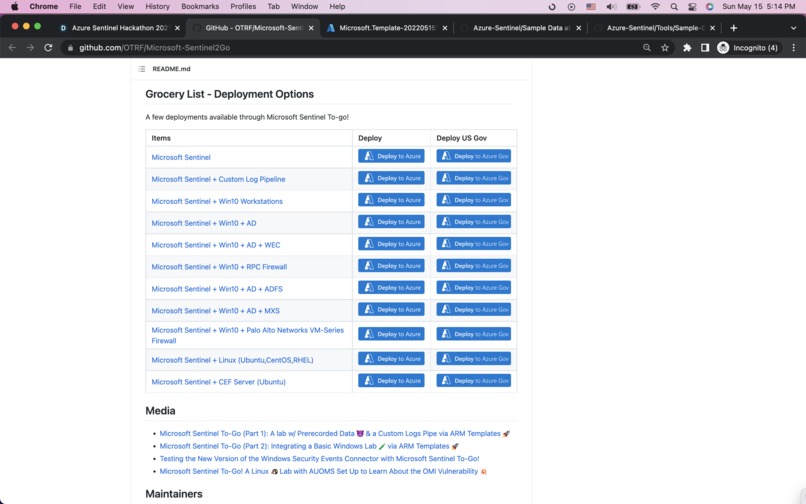Viewport: 806px width, 504px height.
Task: Click the browser forward arrow
Action: pos(30,48)
